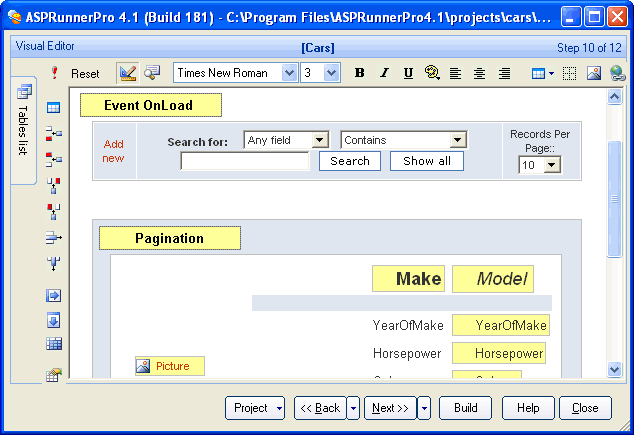Select the Event OnLoad element
This screenshot has width=634, height=436.
[151, 105]
